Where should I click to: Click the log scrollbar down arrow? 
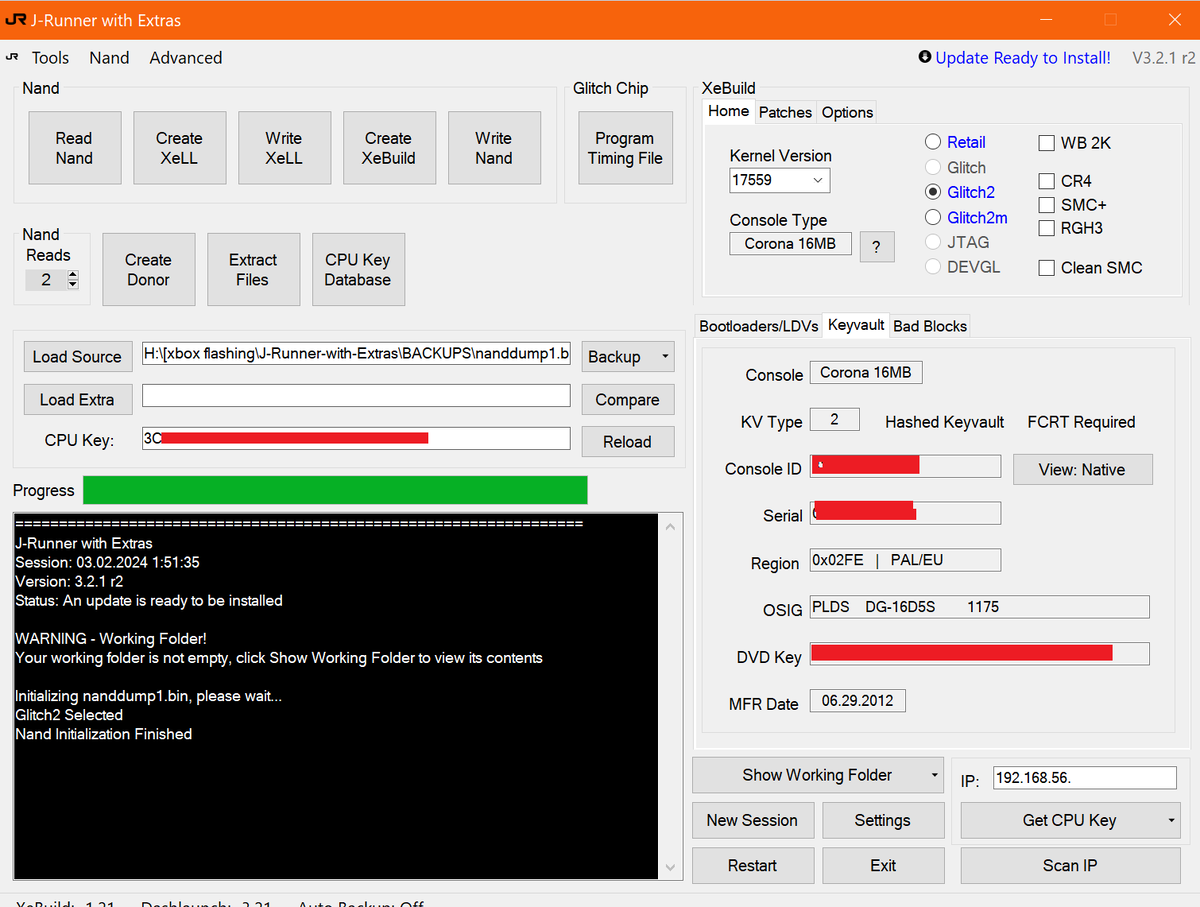pyautogui.click(x=671, y=868)
